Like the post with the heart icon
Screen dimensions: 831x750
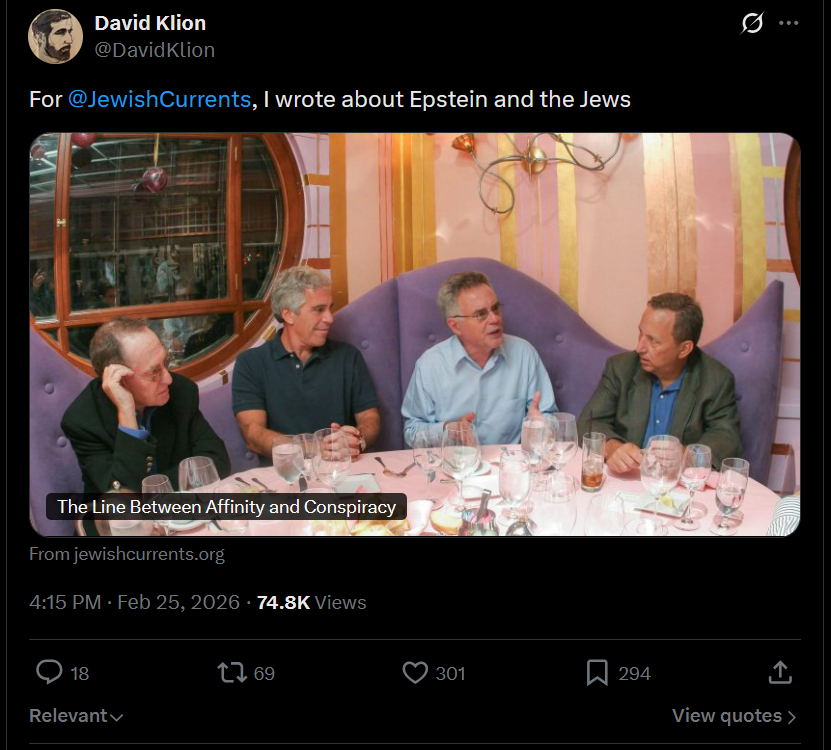click(x=415, y=672)
